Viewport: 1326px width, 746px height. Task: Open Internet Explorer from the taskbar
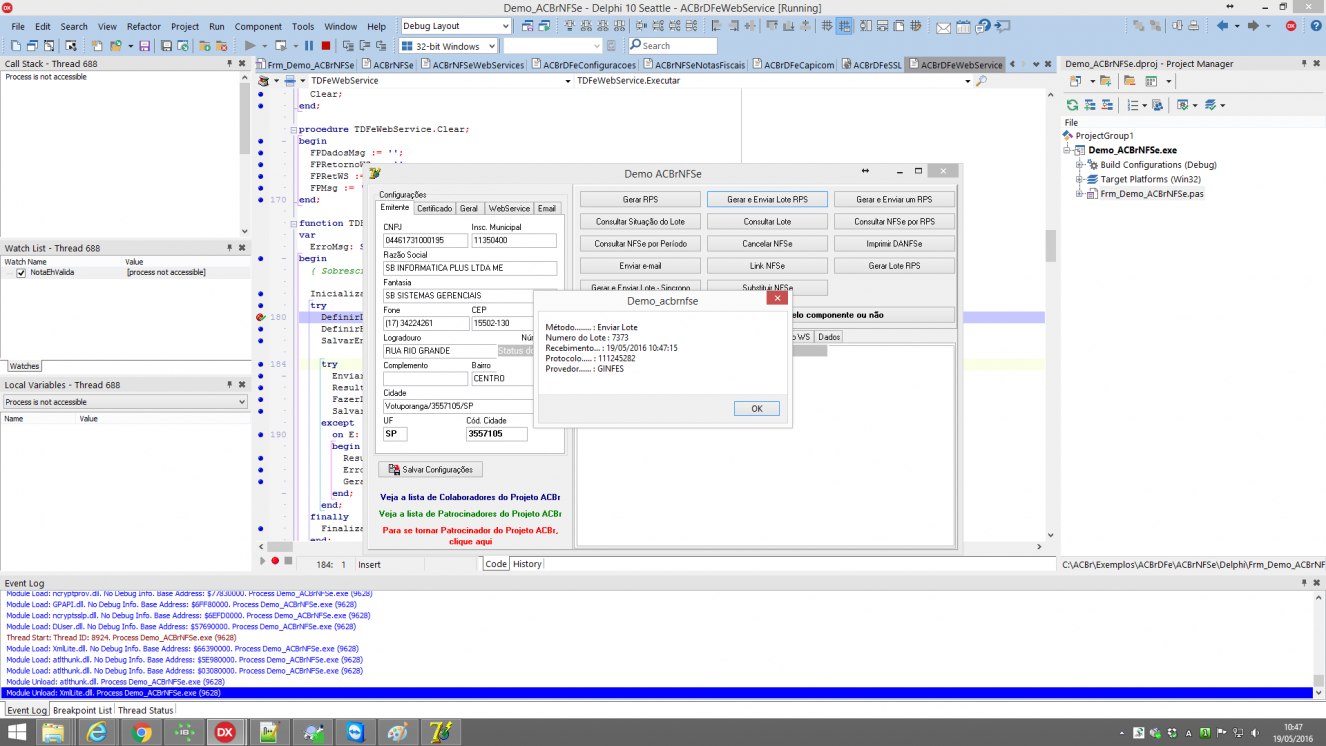click(98, 732)
